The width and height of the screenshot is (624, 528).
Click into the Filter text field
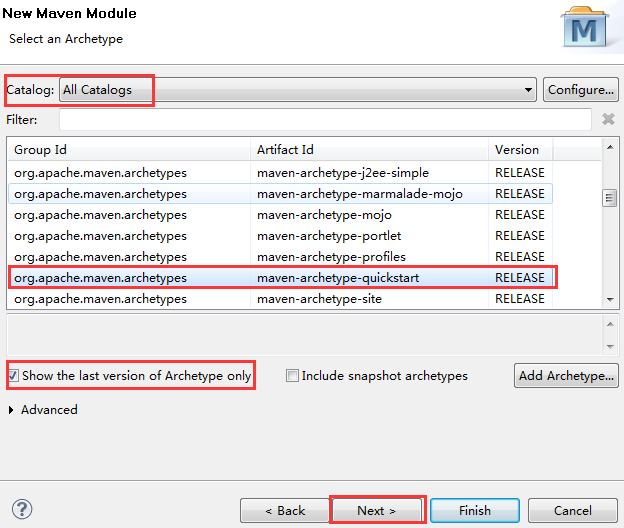[x=325, y=119]
